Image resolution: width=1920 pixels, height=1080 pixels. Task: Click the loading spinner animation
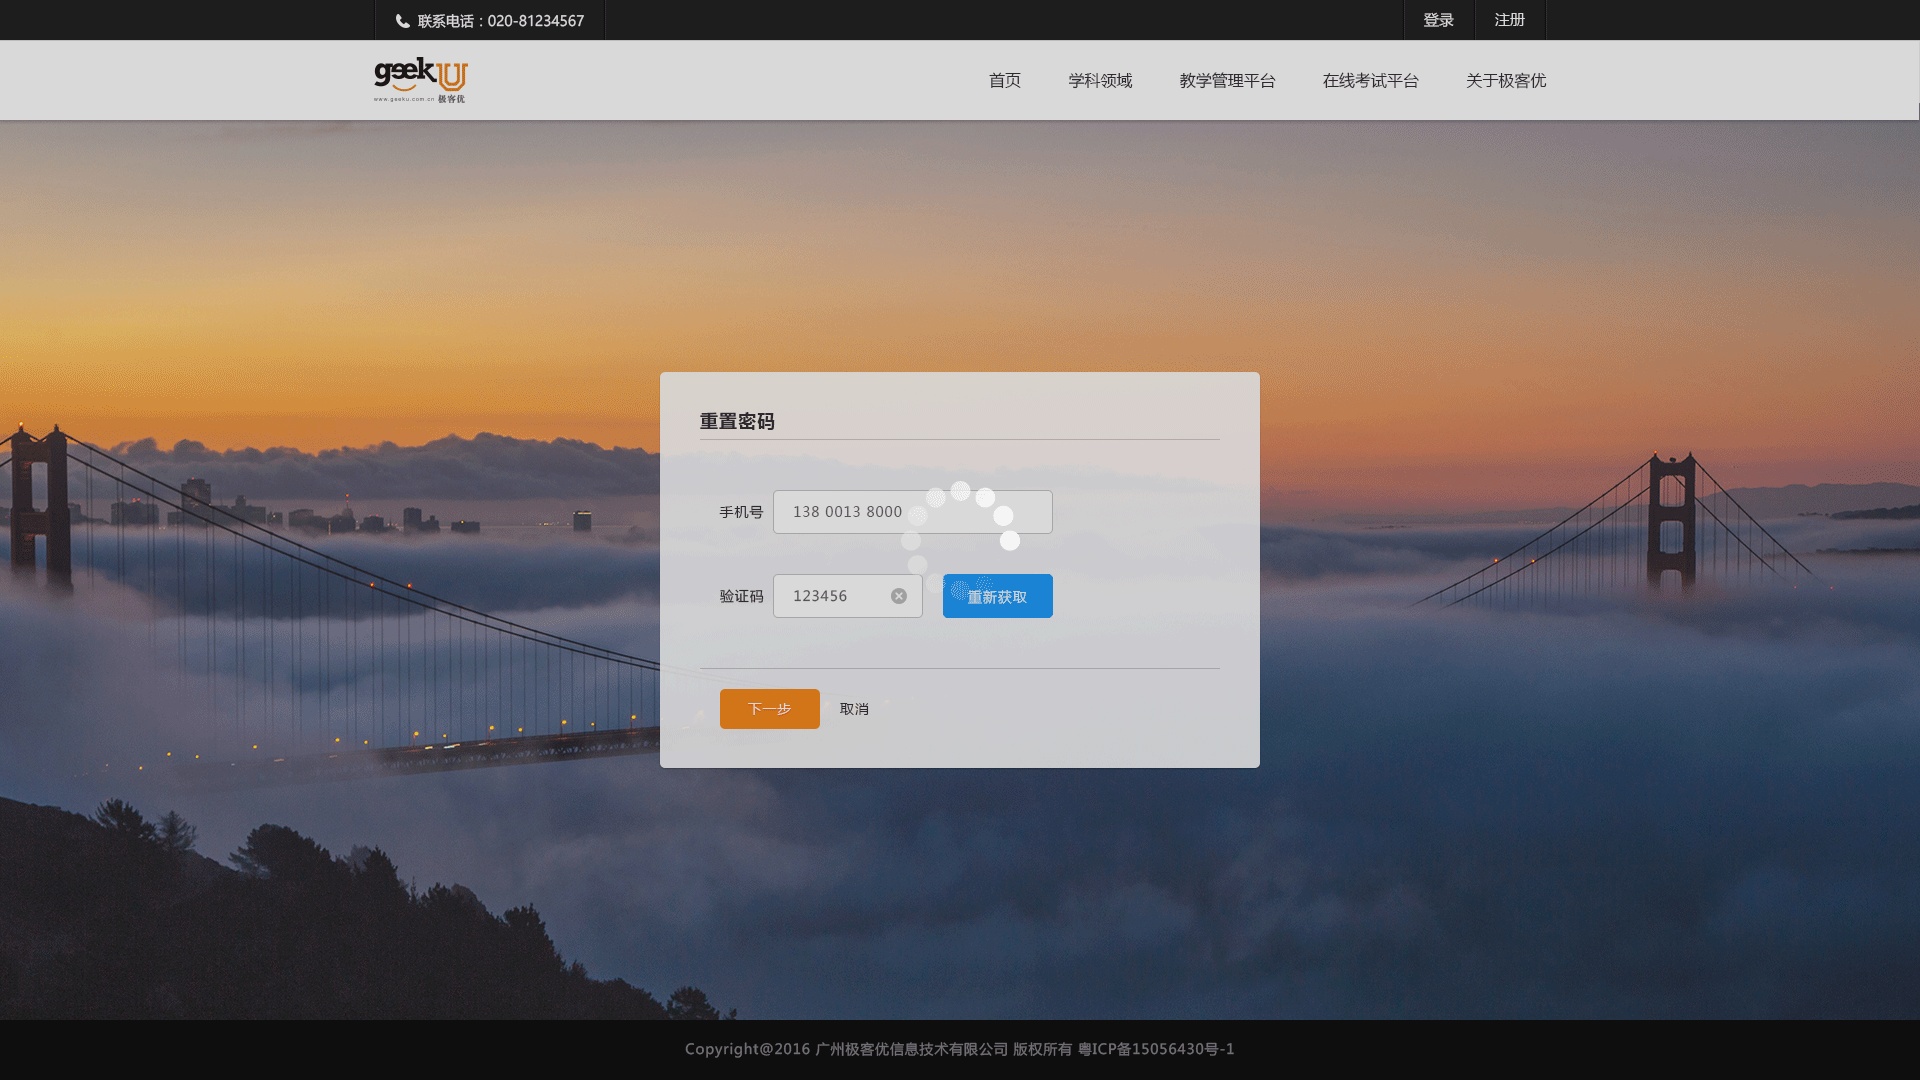(x=960, y=540)
